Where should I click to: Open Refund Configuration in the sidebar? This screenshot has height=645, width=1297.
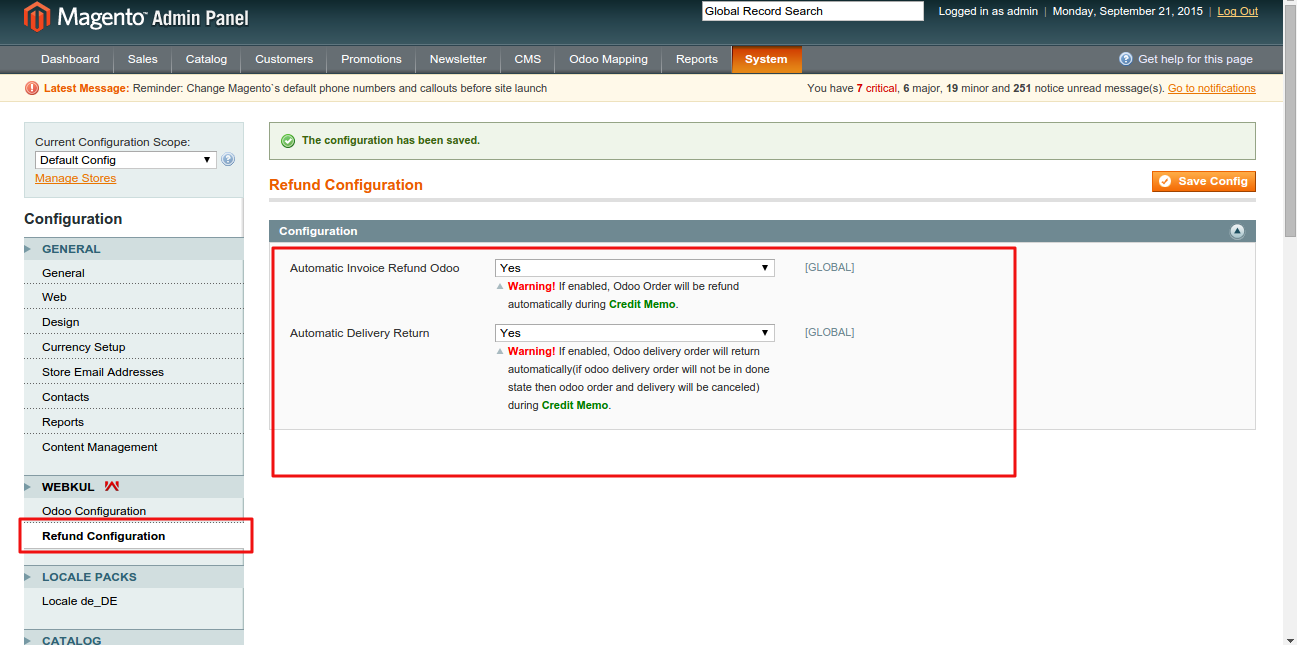tap(103, 536)
